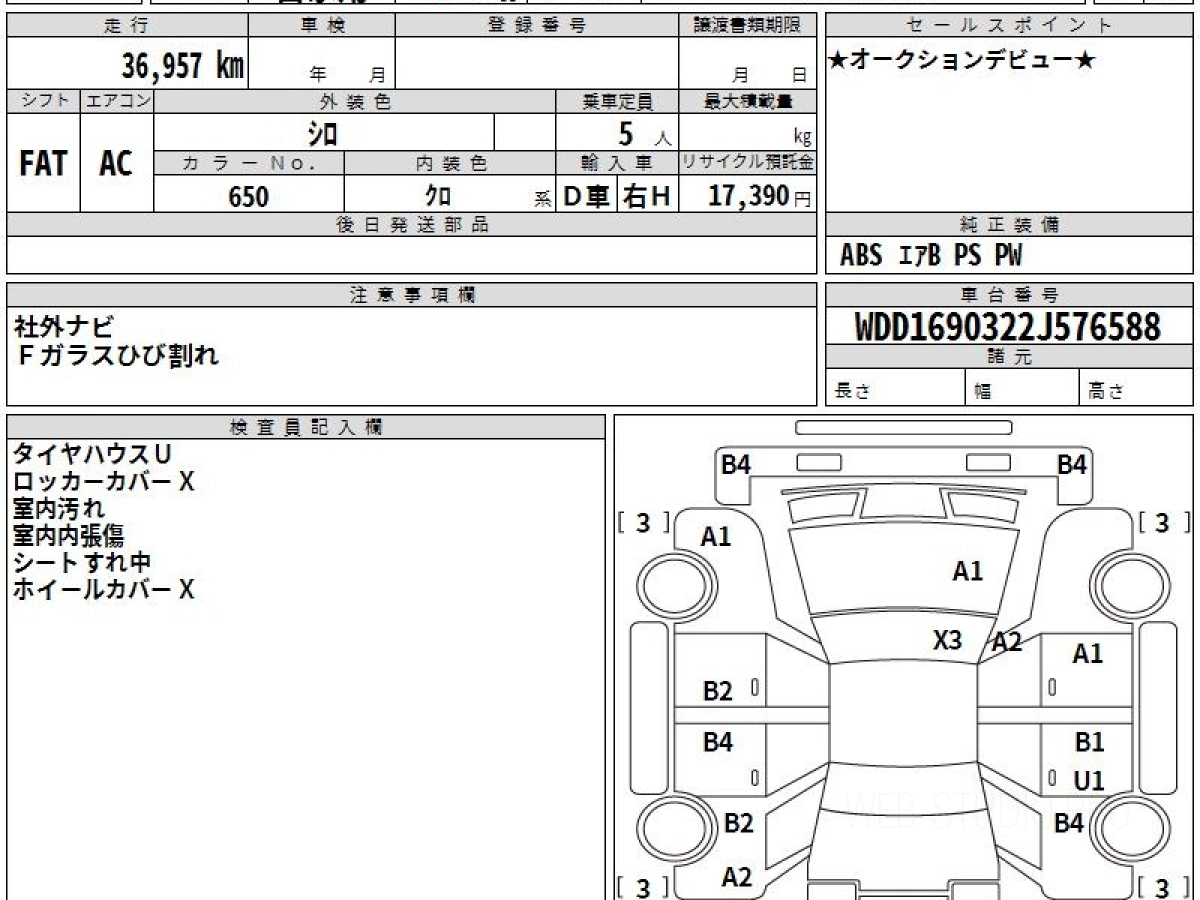Select the mileage value 36,957 km
The height and width of the screenshot is (900, 1200).
(183, 66)
